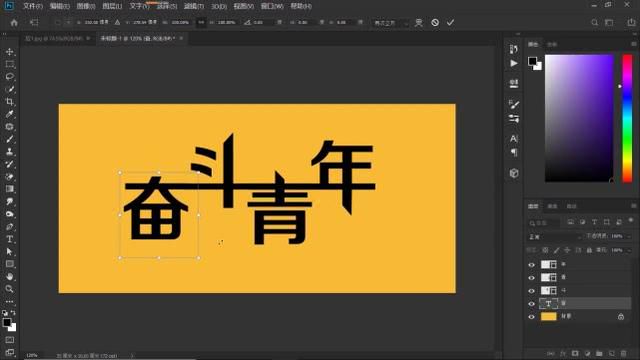Toggle the text layer filter 'T' button
640x360 pixels.
click(x=594, y=222)
